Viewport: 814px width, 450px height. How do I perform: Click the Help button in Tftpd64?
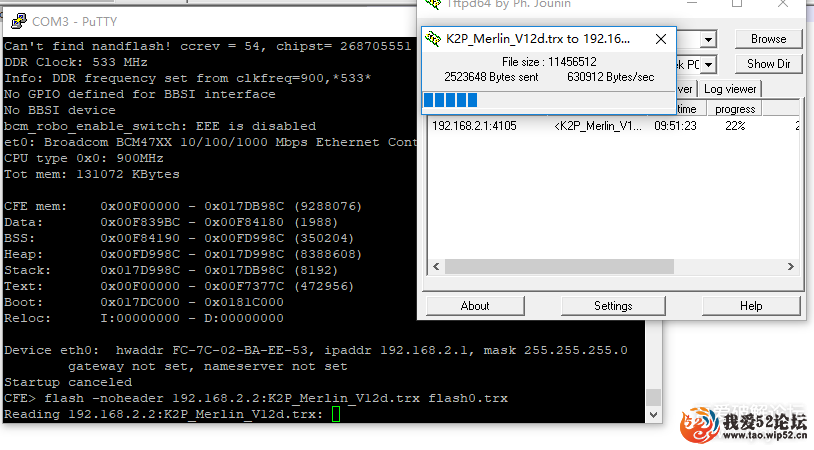coord(751,306)
